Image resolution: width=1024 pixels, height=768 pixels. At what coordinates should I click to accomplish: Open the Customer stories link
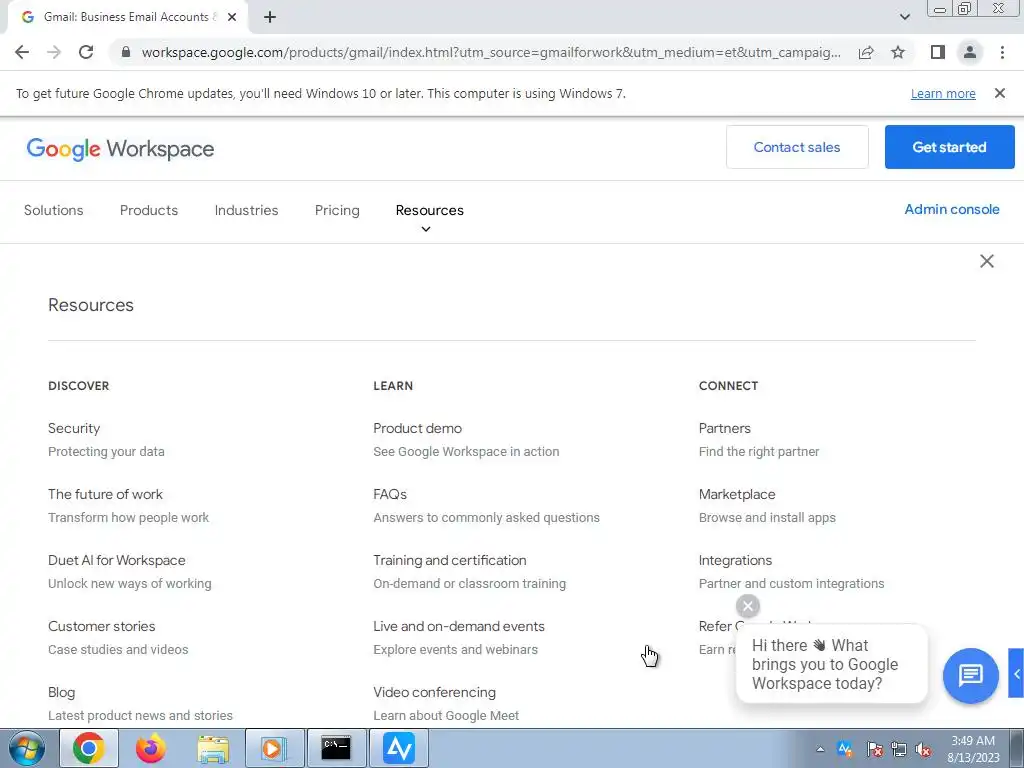tap(101, 626)
